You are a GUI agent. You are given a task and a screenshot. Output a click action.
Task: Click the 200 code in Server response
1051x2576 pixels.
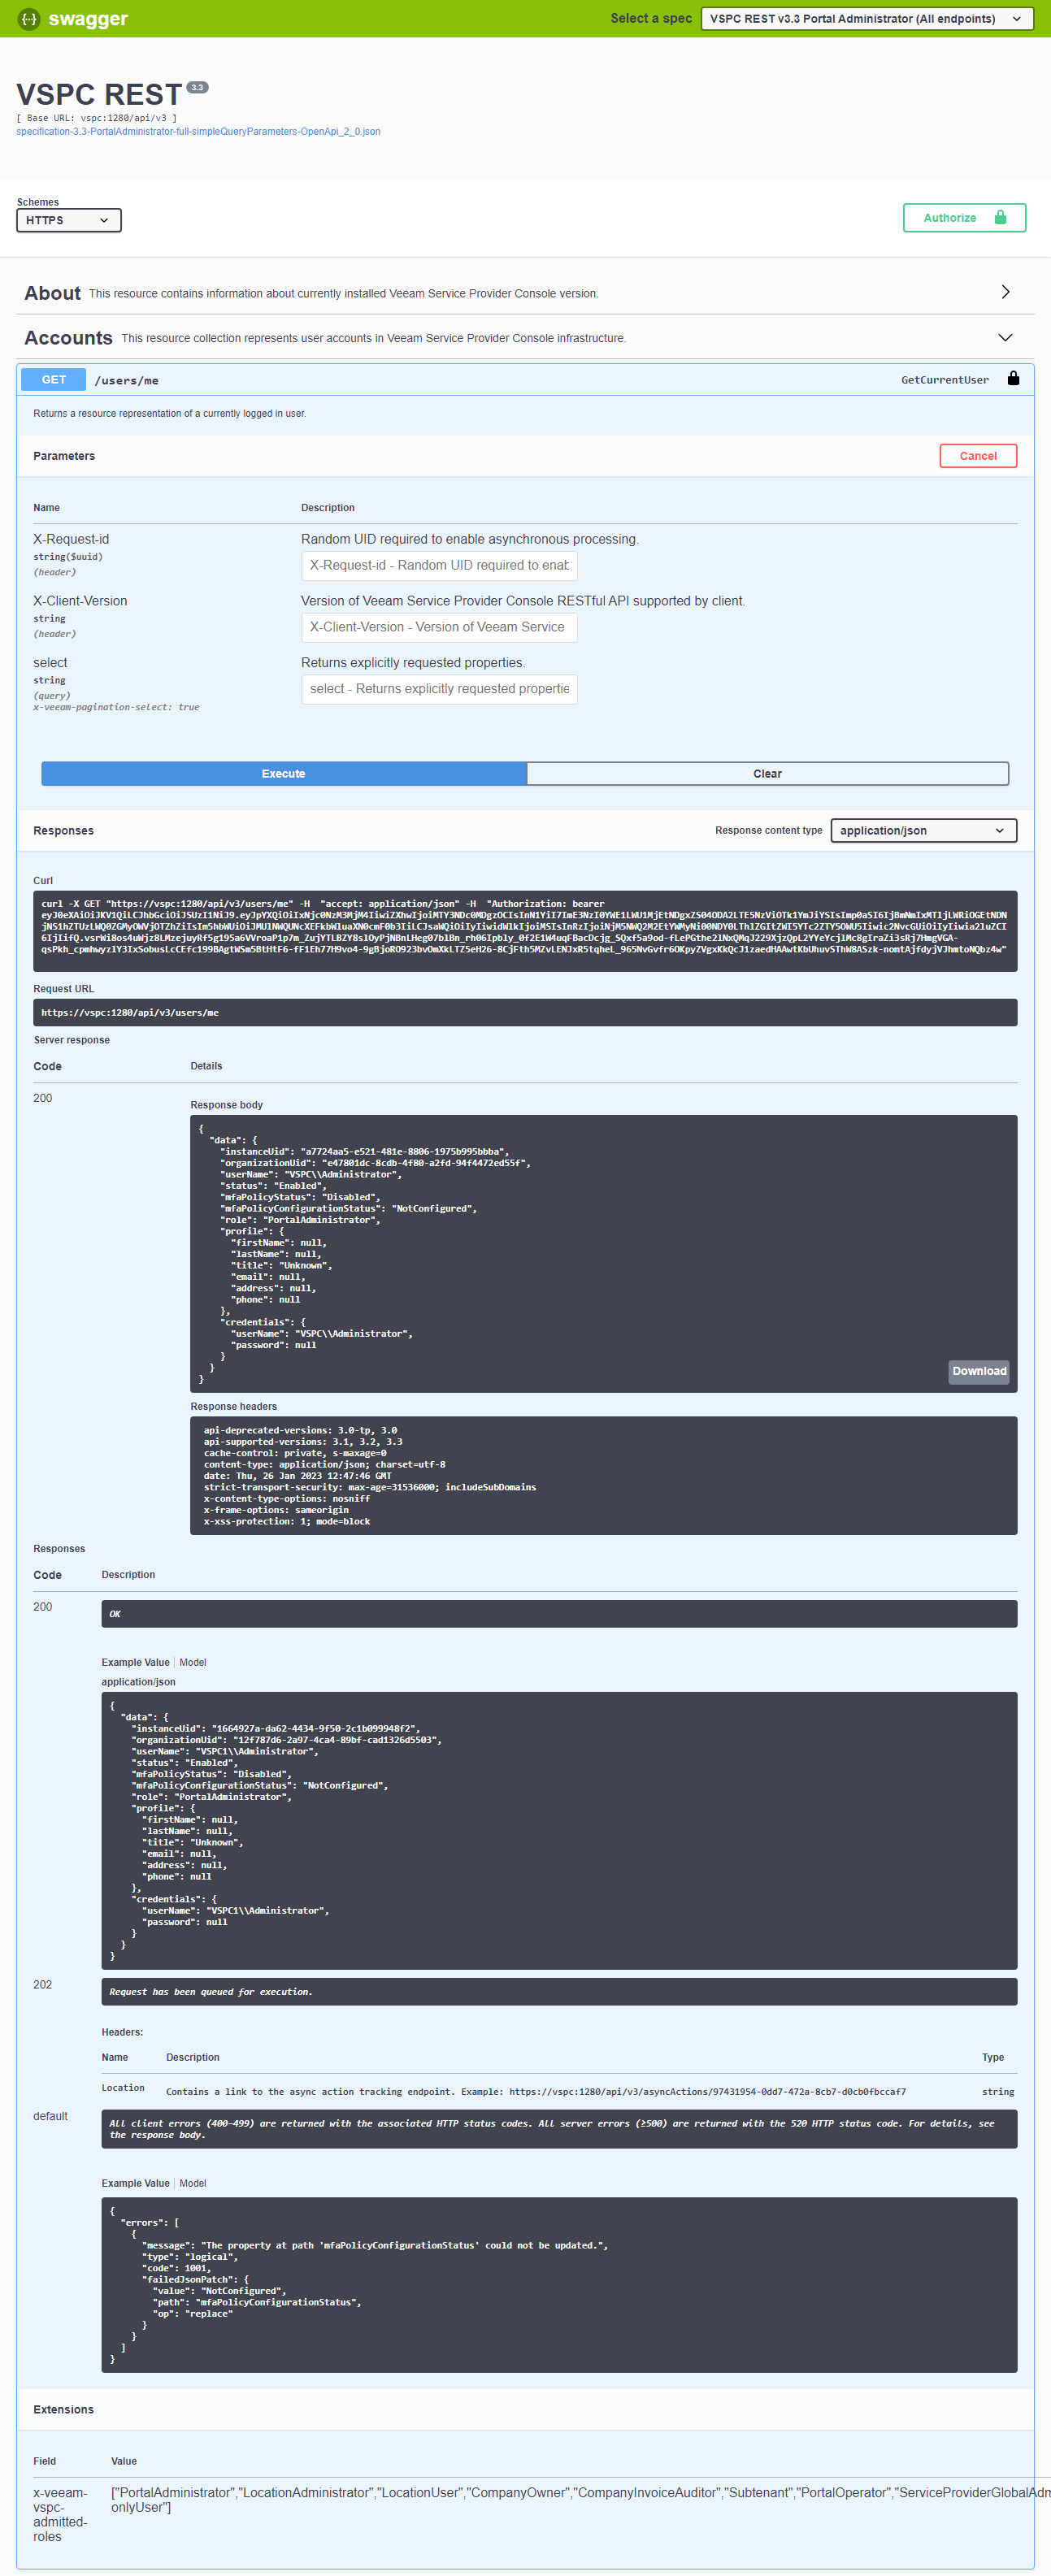coord(43,1098)
